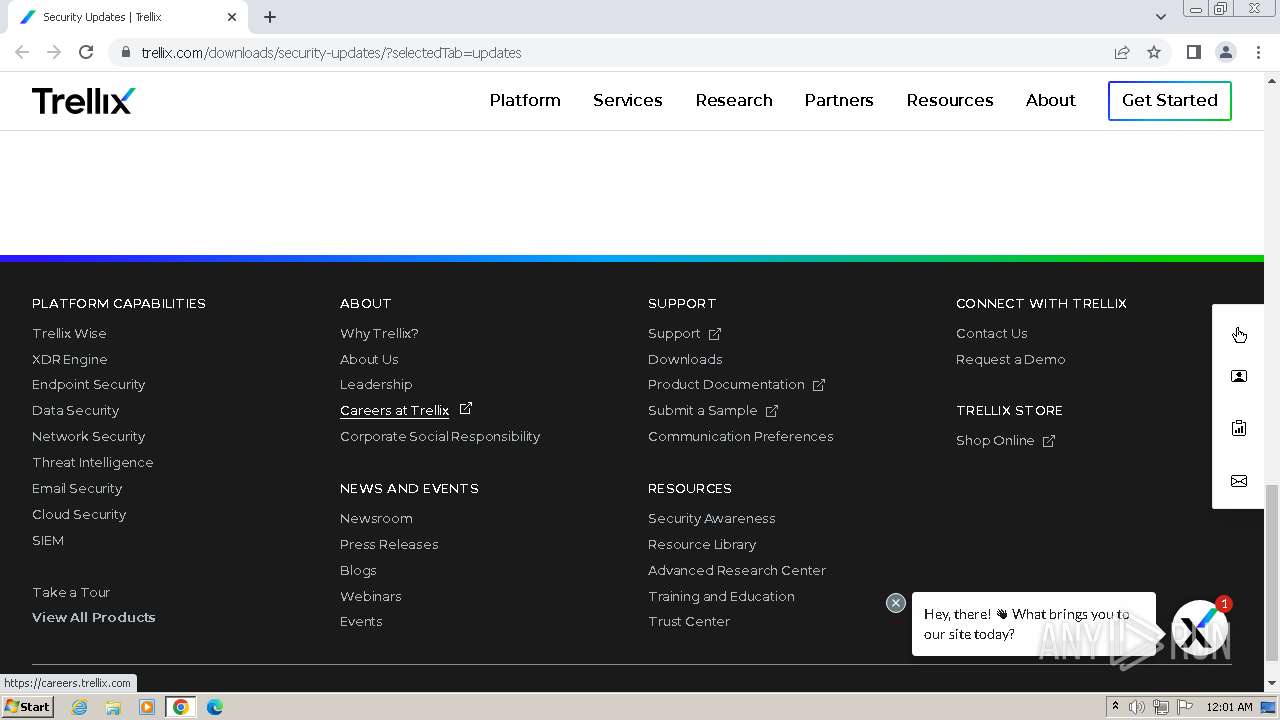Click the Windows Start button

[27, 707]
